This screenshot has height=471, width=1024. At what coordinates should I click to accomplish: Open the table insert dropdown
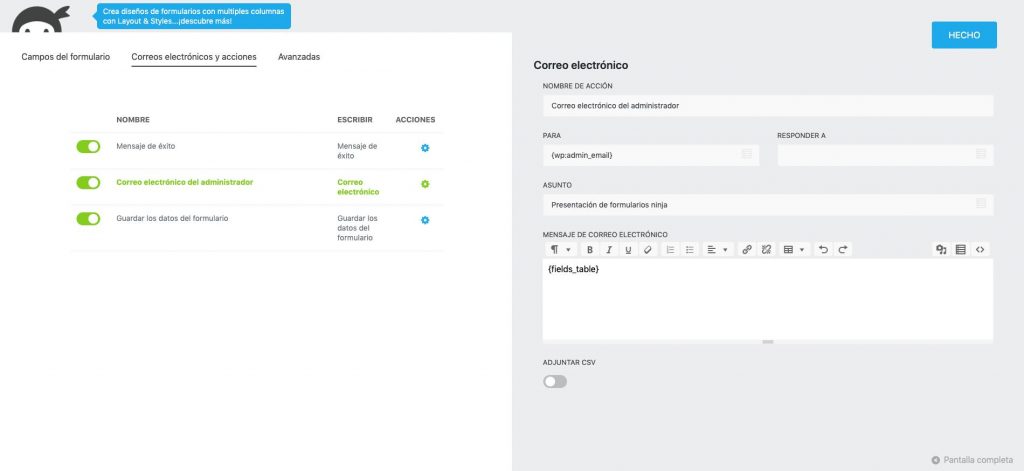click(795, 250)
